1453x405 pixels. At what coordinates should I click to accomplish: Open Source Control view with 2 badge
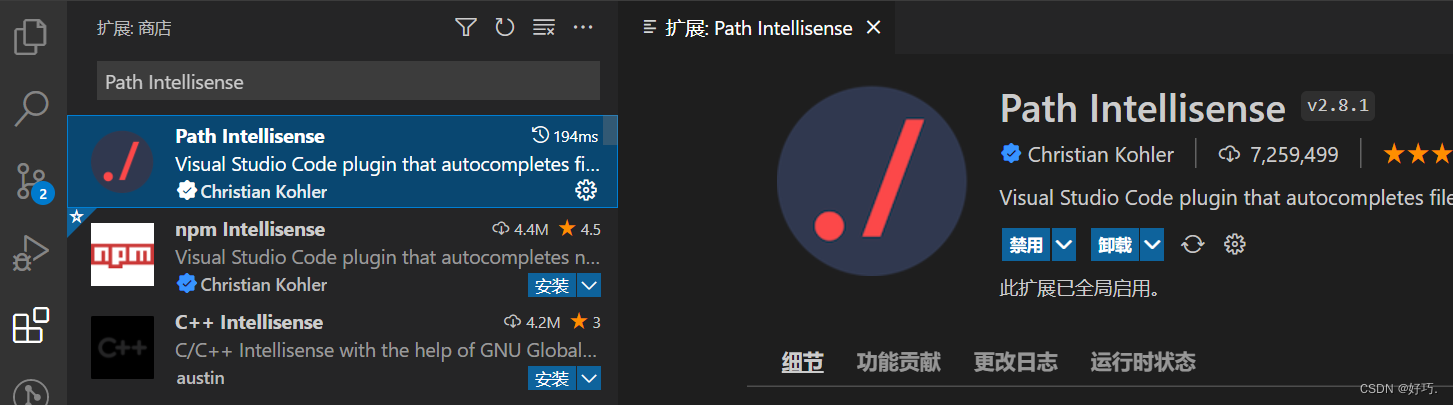click(x=32, y=181)
